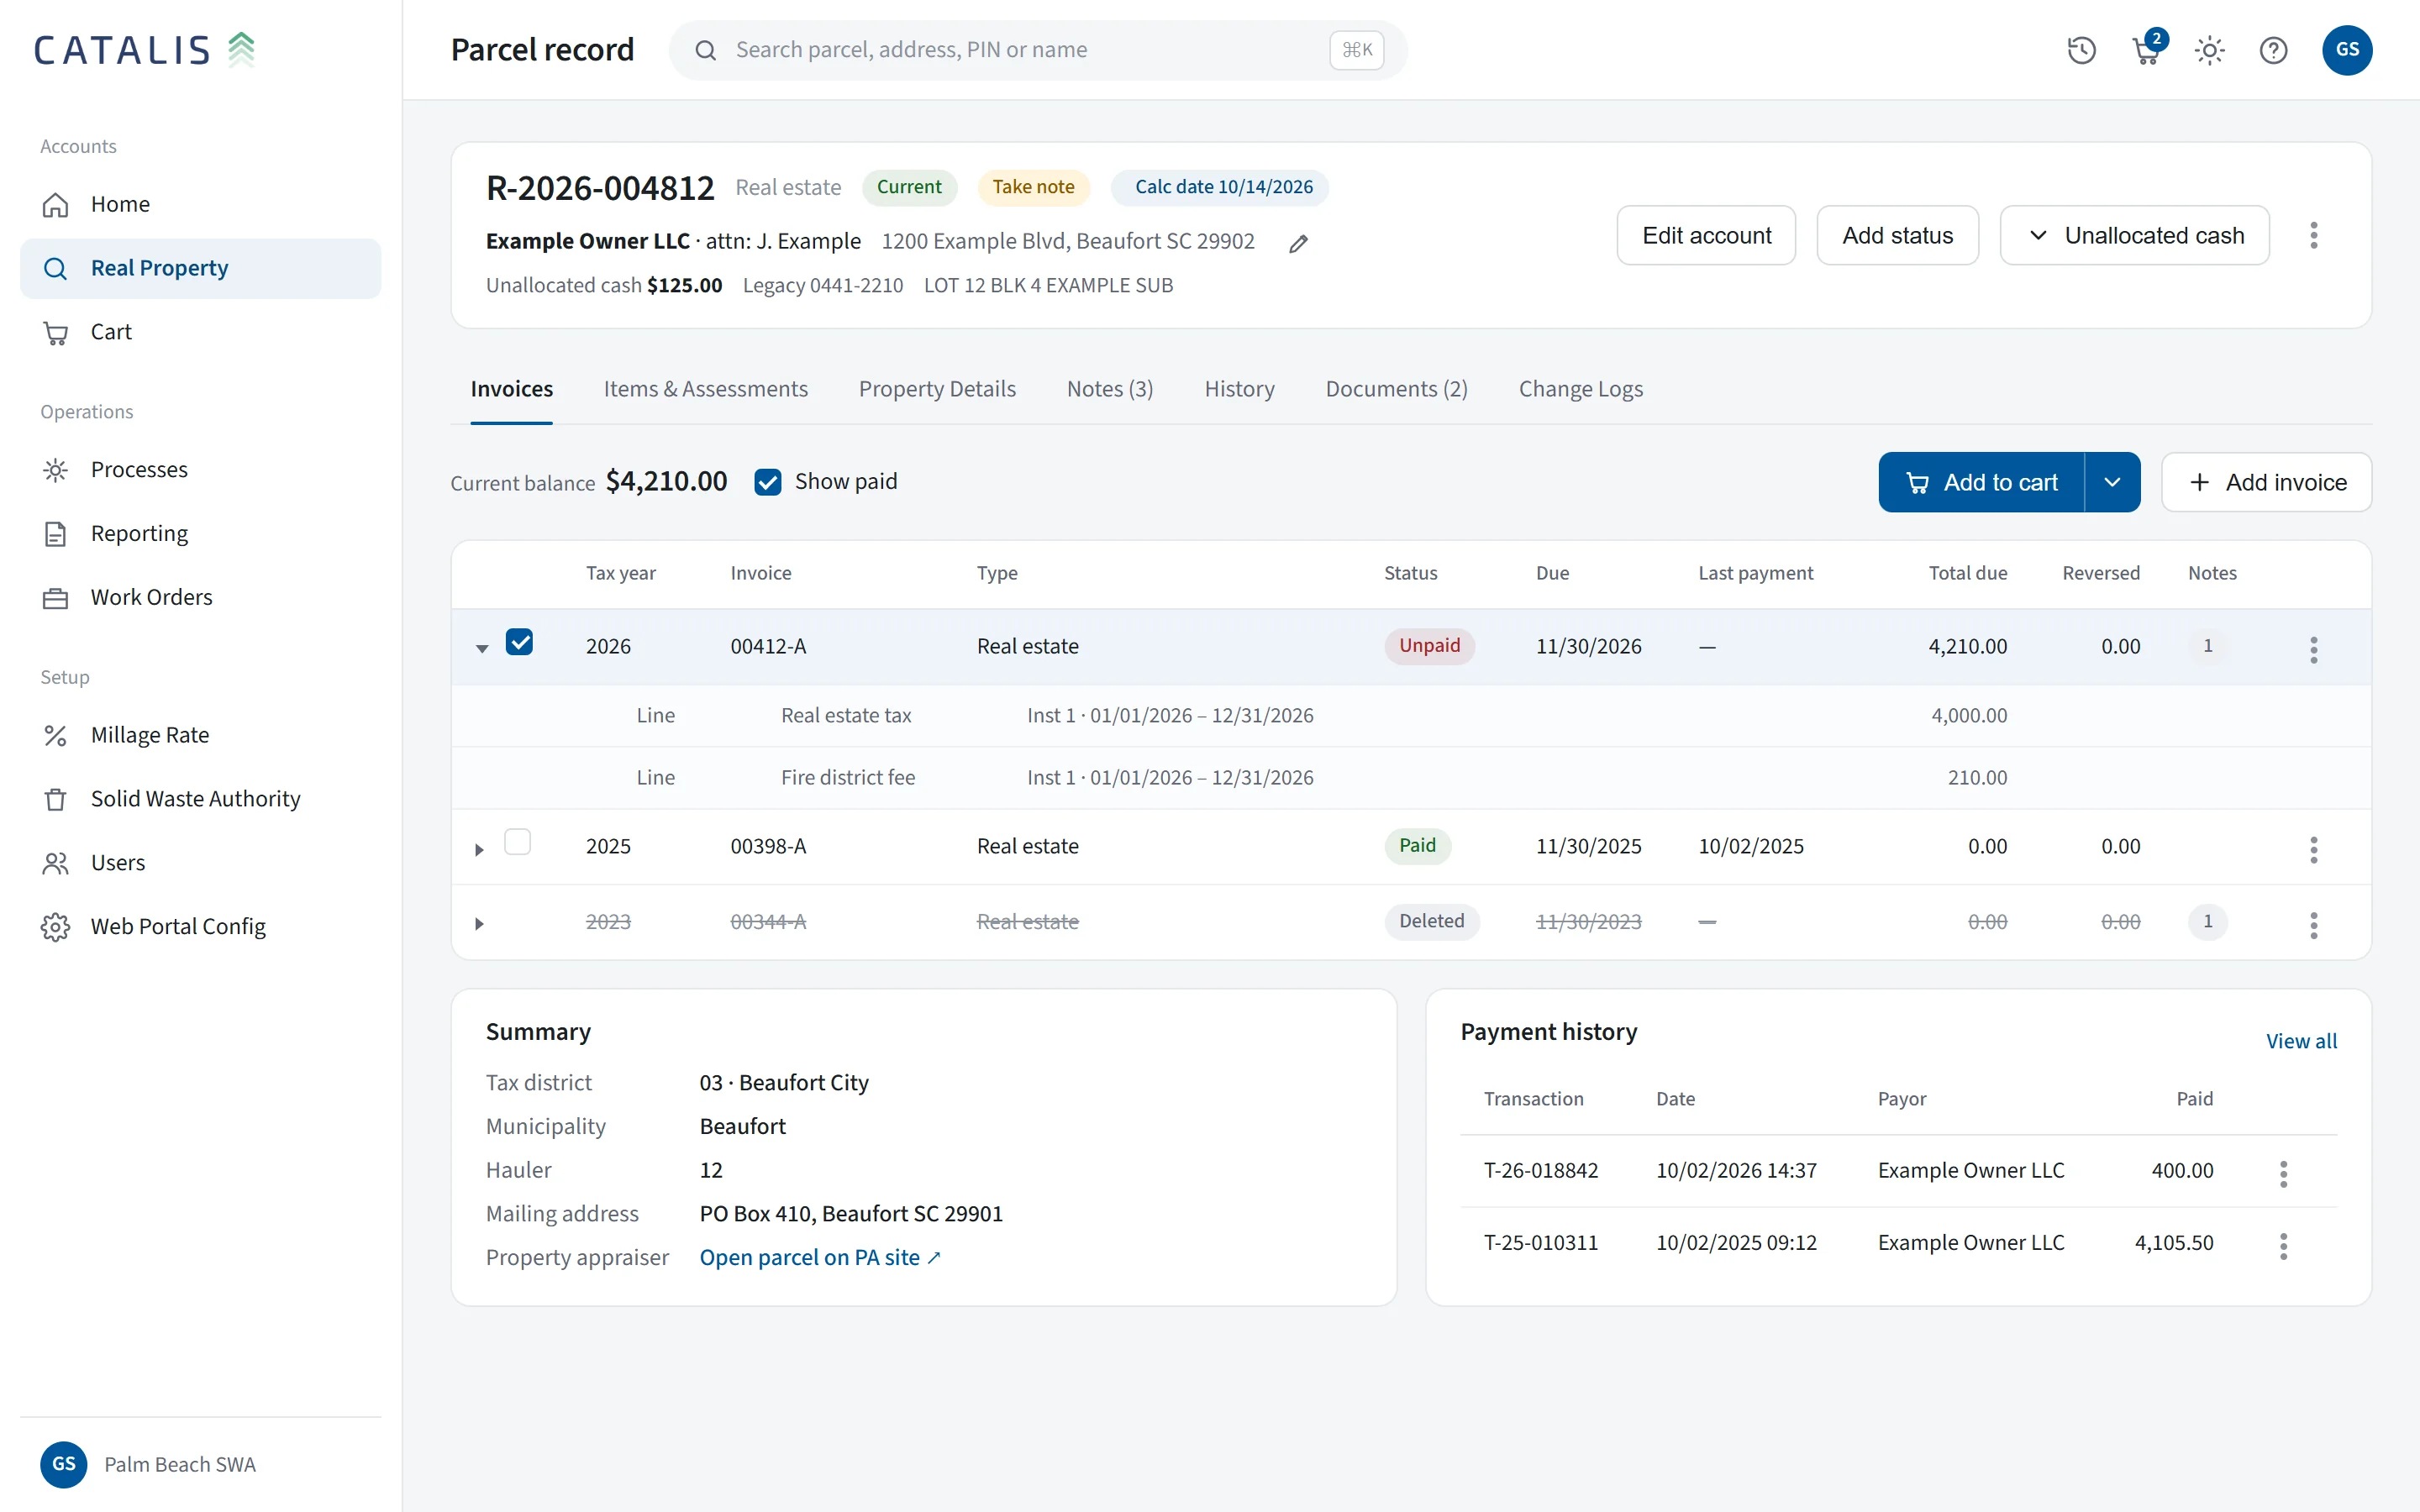This screenshot has height=1512, width=2420.
Task: Open the help question mark icon
Action: click(x=2273, y=50)
